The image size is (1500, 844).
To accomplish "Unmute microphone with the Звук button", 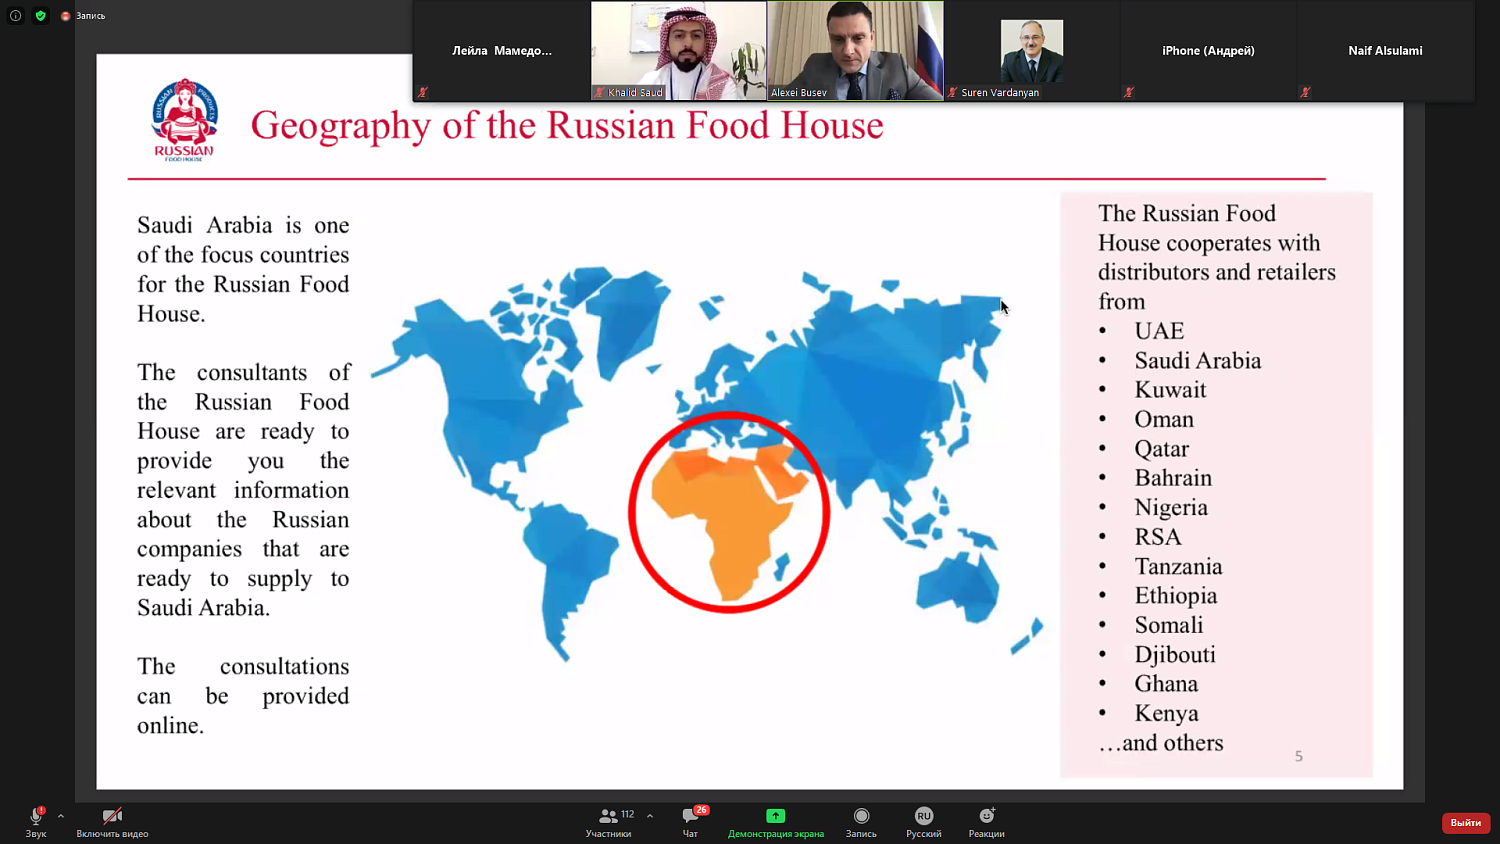I will [36, 822].
